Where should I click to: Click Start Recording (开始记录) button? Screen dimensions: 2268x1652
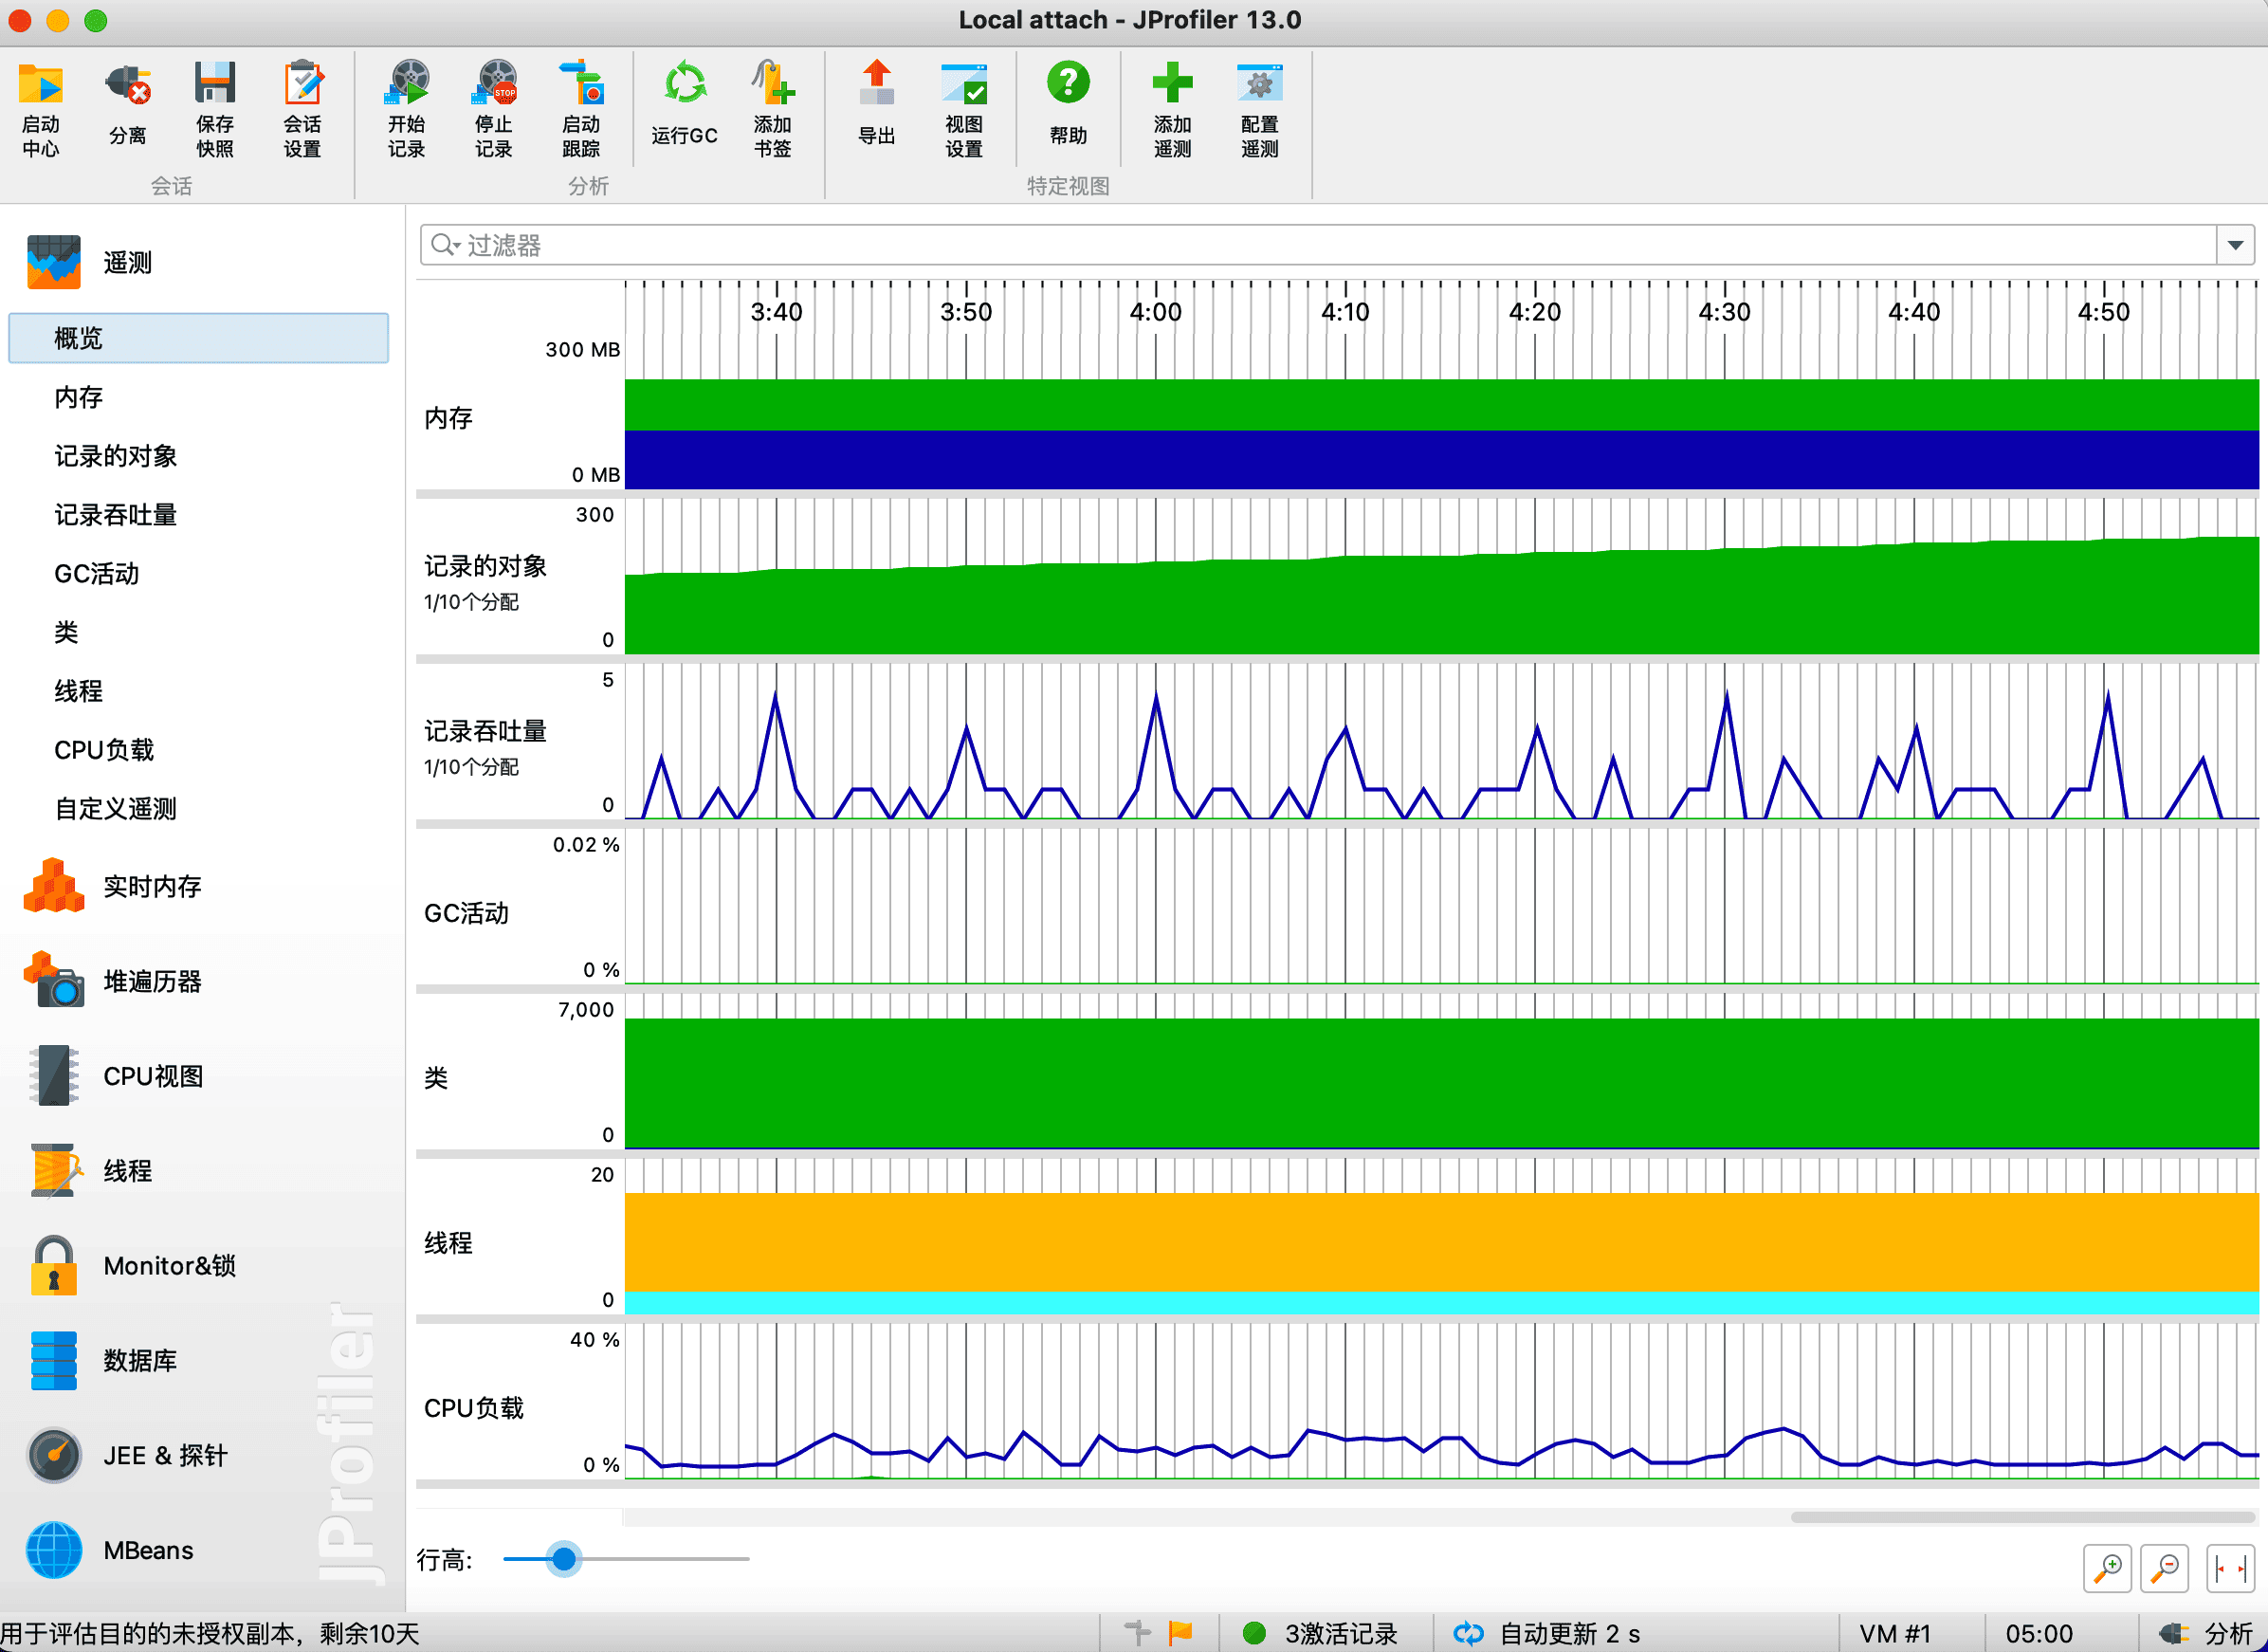click(406, 84)
